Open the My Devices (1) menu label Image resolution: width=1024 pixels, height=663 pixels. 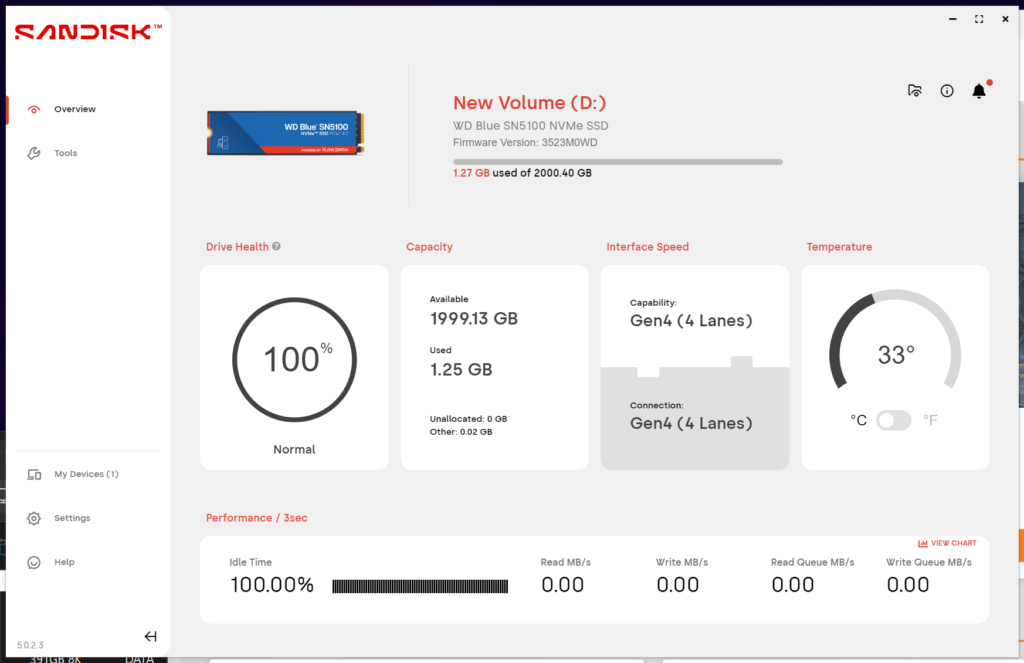pos(86,474)
